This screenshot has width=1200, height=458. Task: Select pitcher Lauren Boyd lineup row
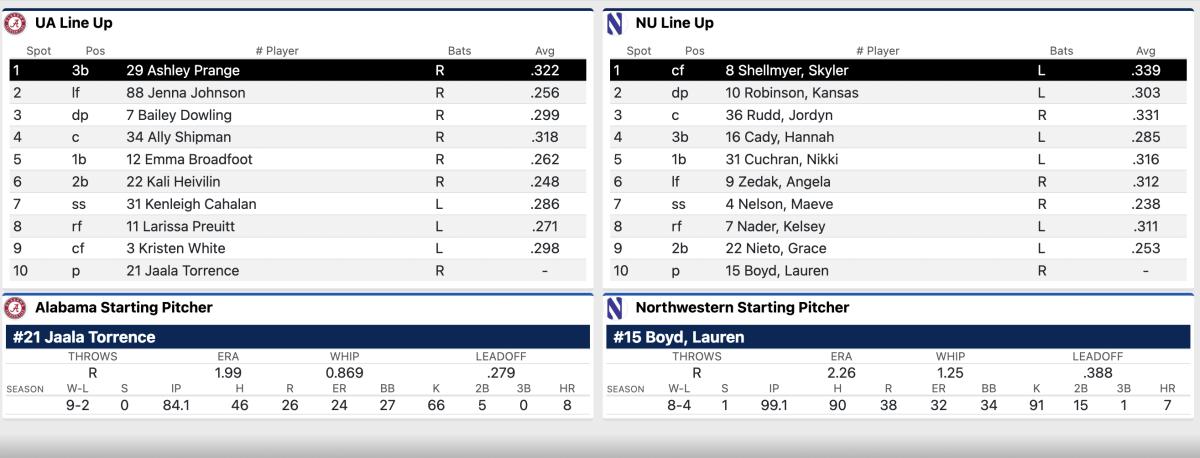pyautogui.click(x=899, y=270)
